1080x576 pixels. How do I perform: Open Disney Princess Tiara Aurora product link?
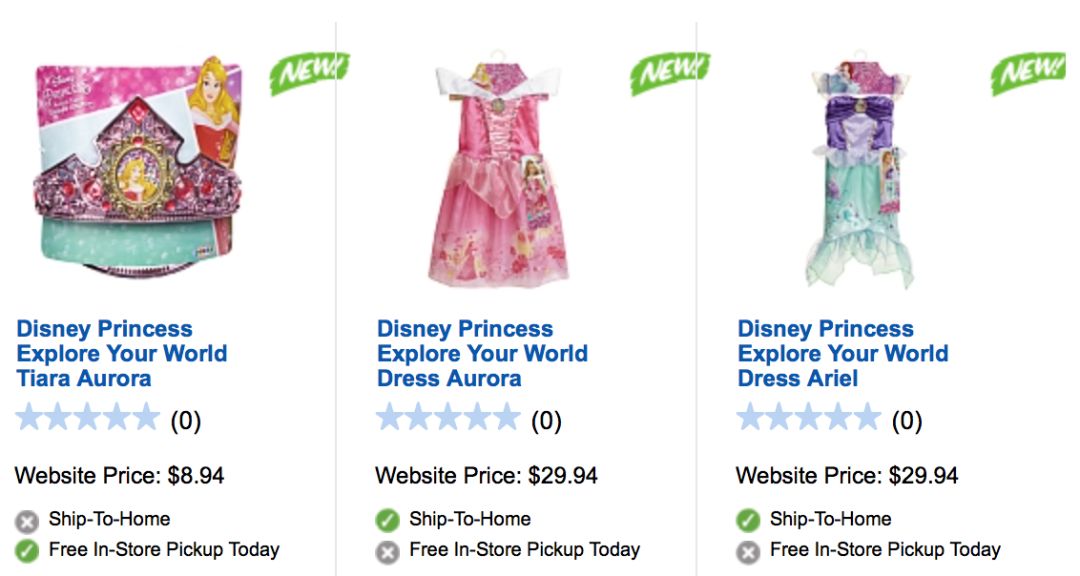pos(121,354)
